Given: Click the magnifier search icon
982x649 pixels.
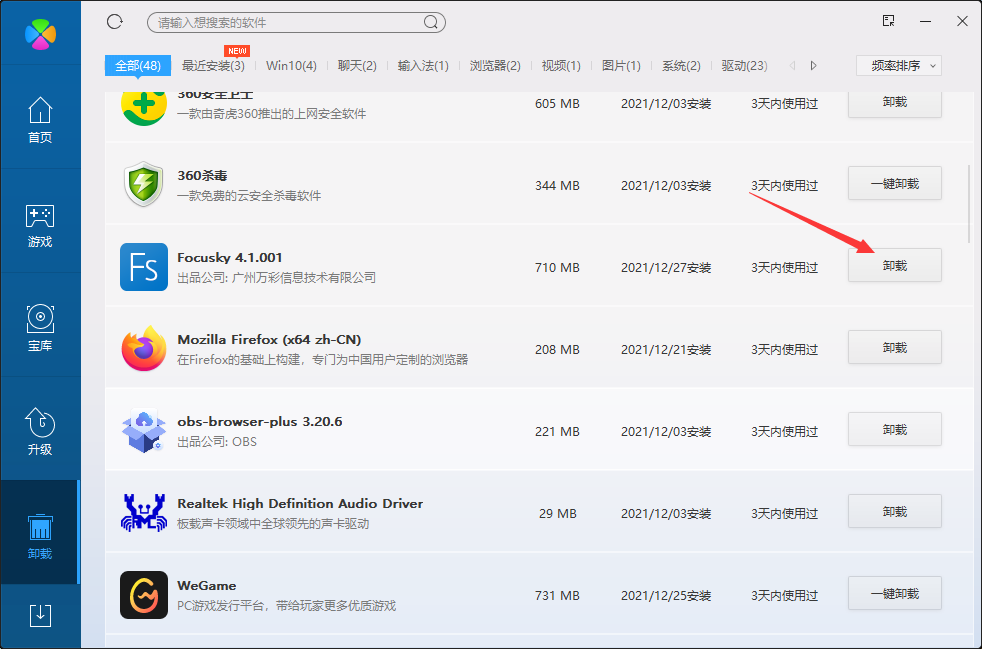Looking at the screenshot, I should (431, 23).
